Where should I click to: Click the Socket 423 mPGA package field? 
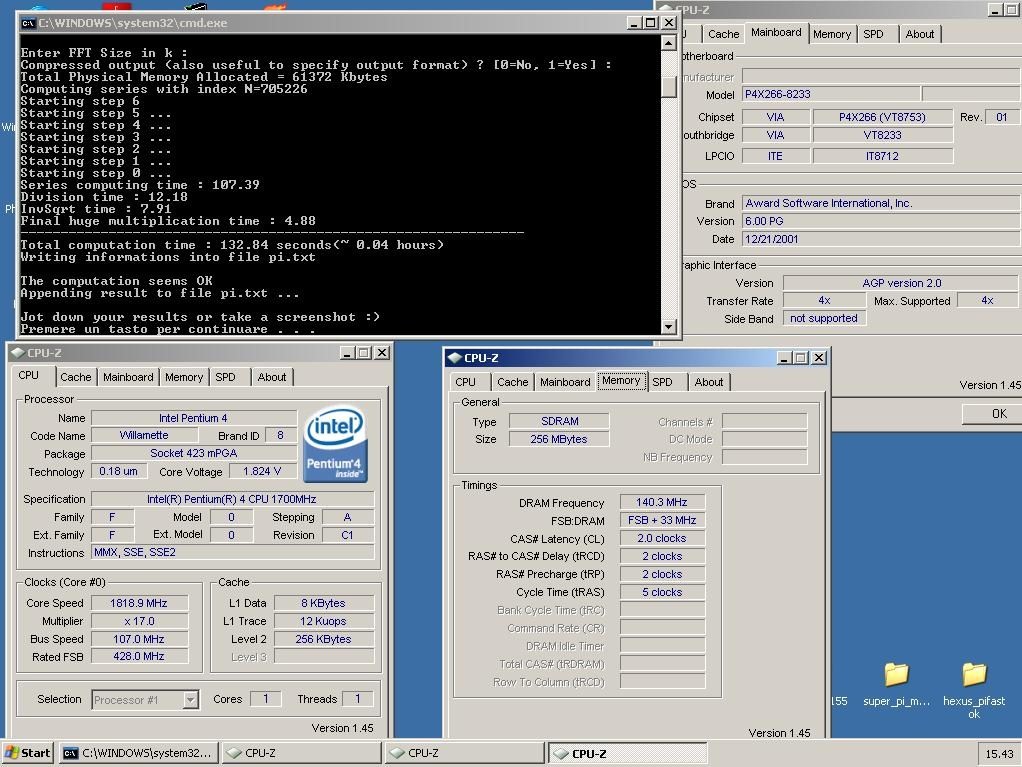tap(194, 453)
